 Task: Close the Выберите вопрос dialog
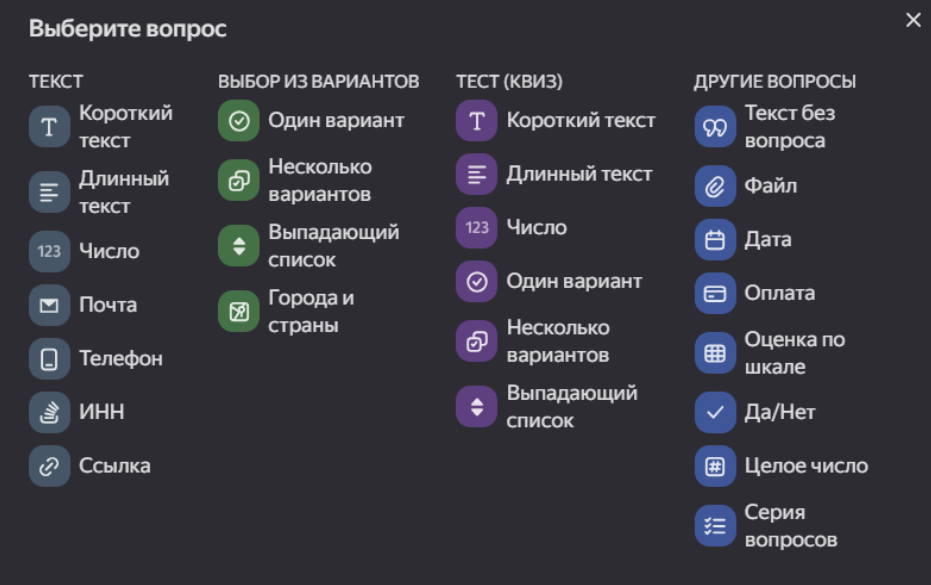click(x=912, y=20)
